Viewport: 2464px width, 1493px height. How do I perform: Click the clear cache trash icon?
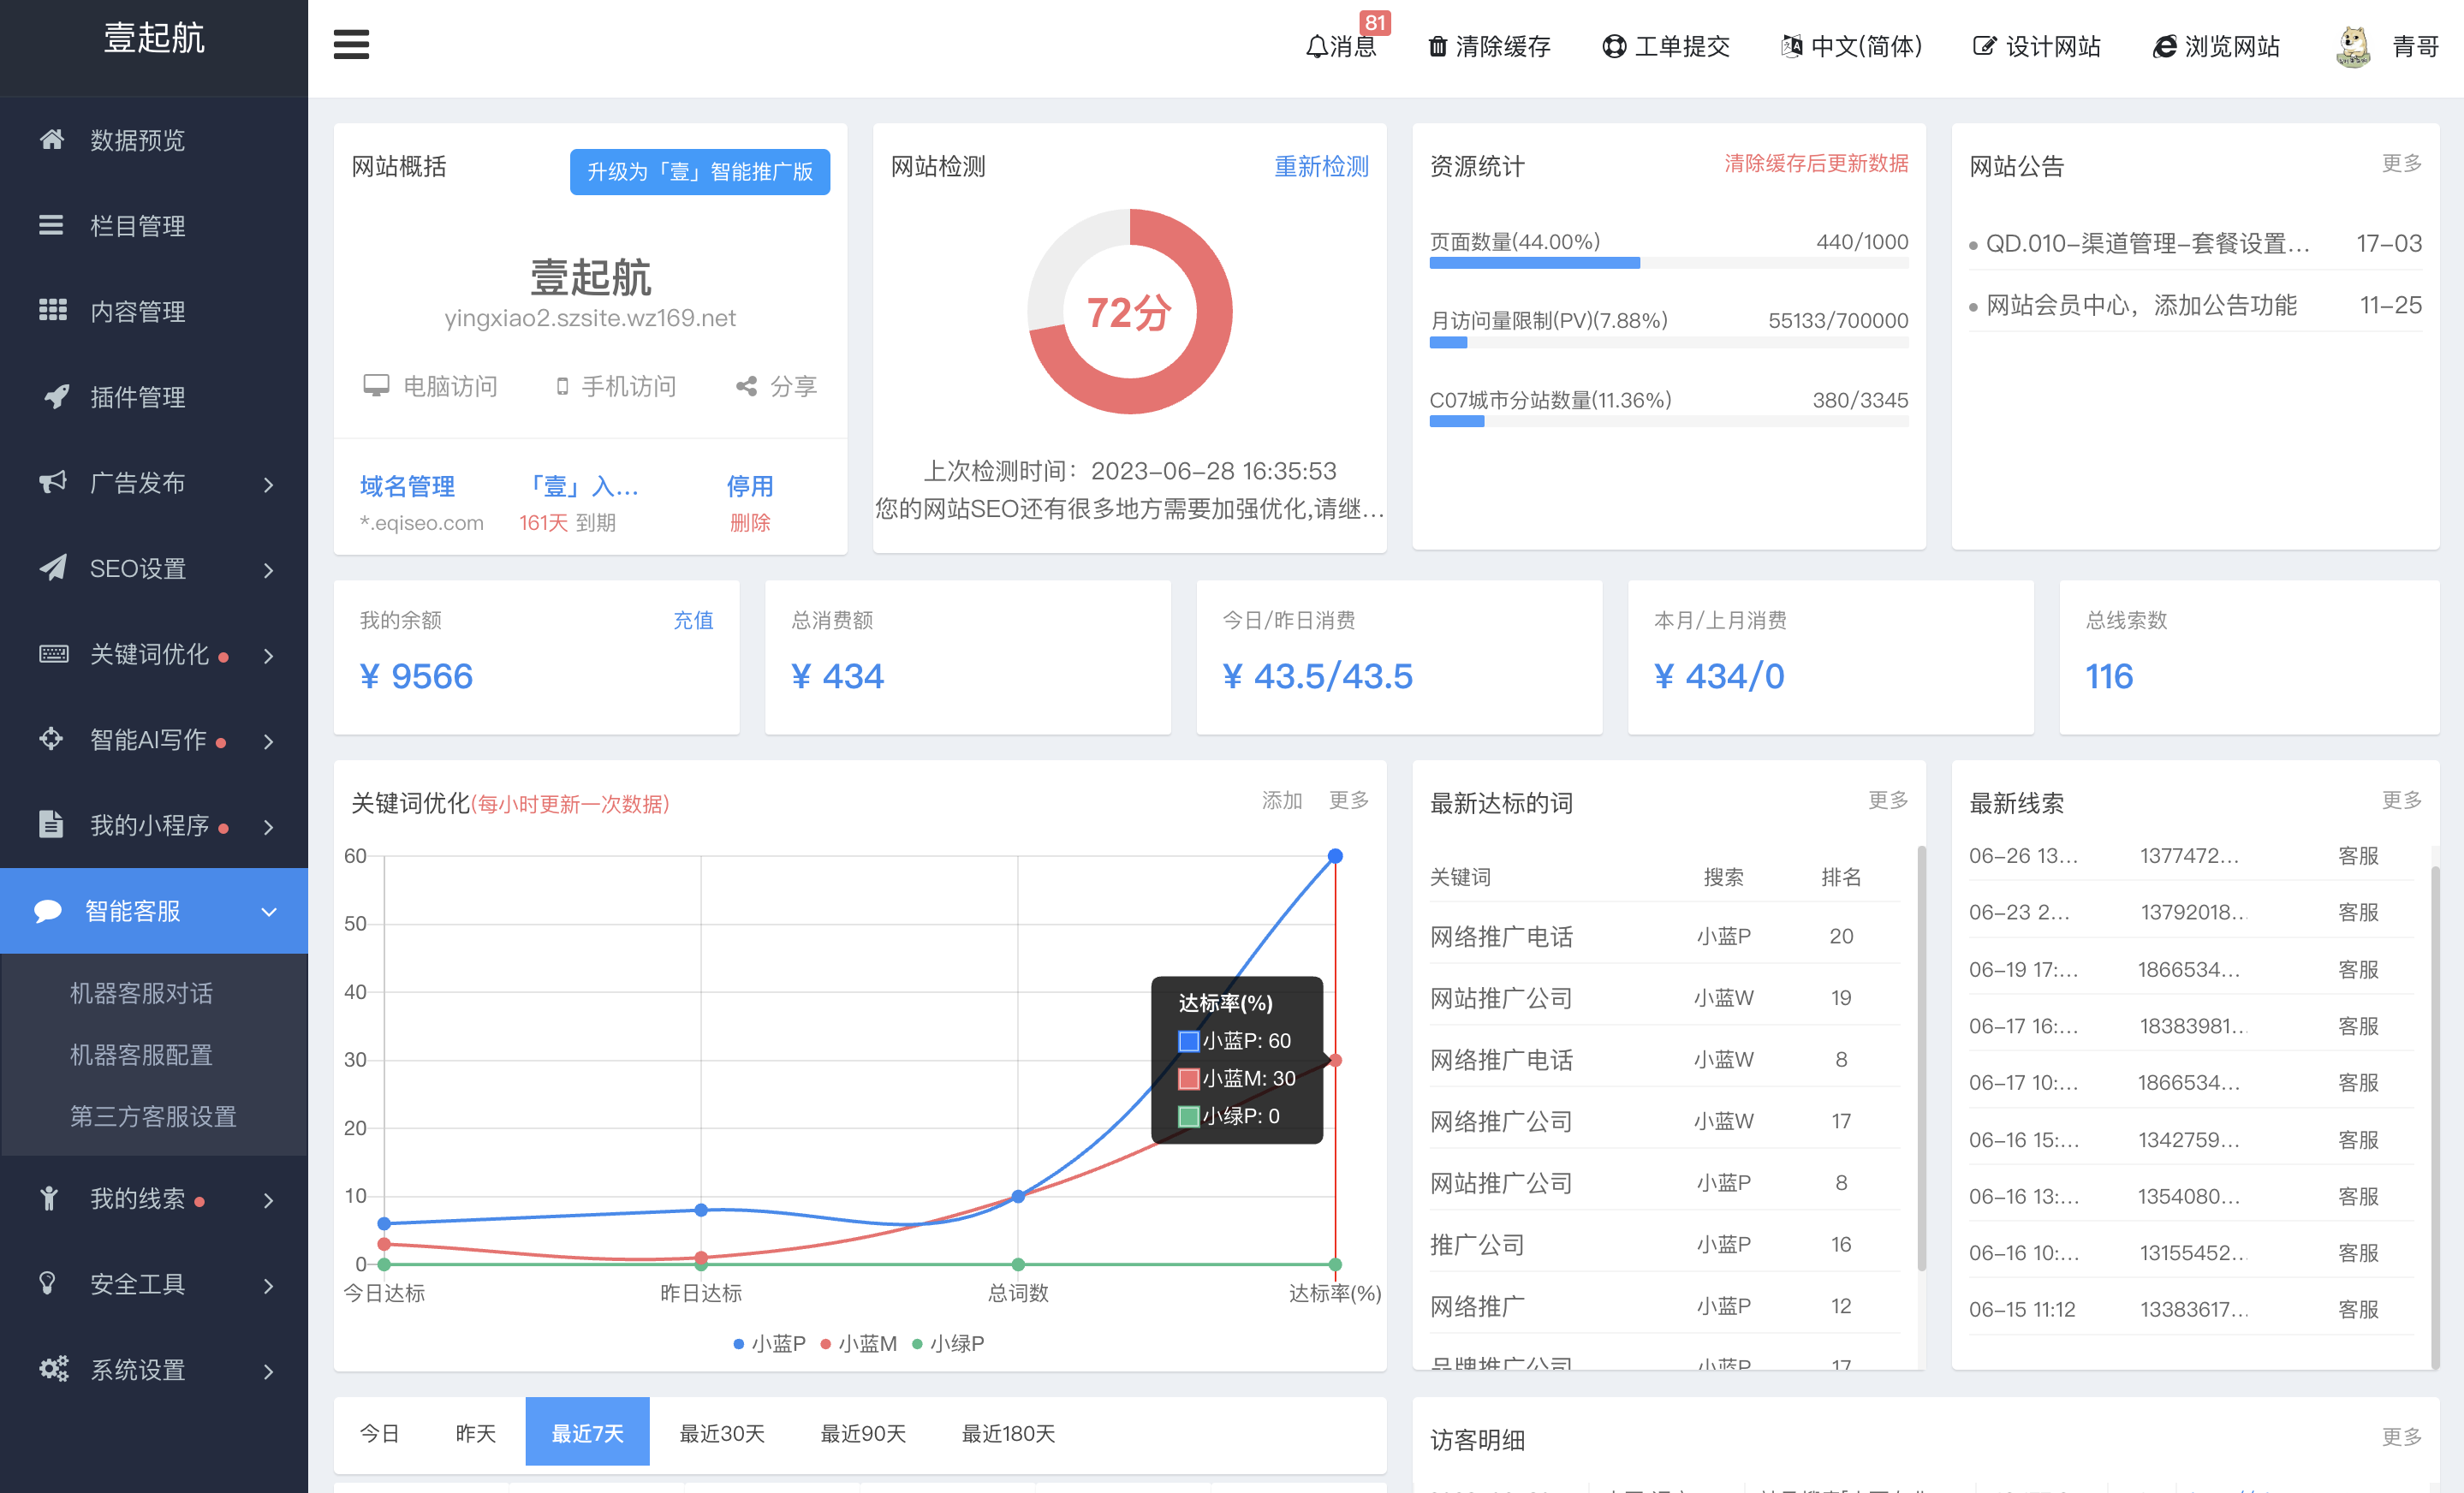1437,46
